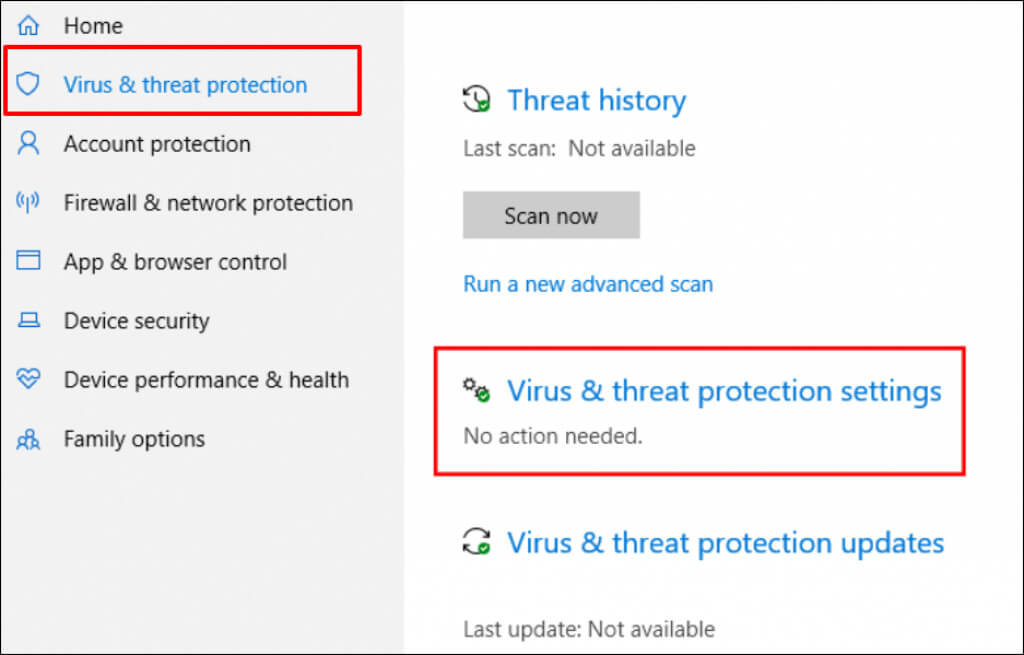Viewport: 1024px width, 655px height.
Task: Click the Firewall & network protection antenna icon
Action: [x=28, y=203]
